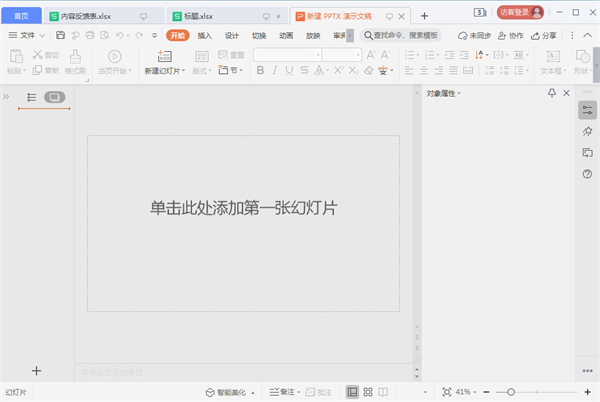Click 单击此处添加第一张幻灯片 placeholder
The width and height of the screenshot is (600, 402).
(x=243, y=207)
